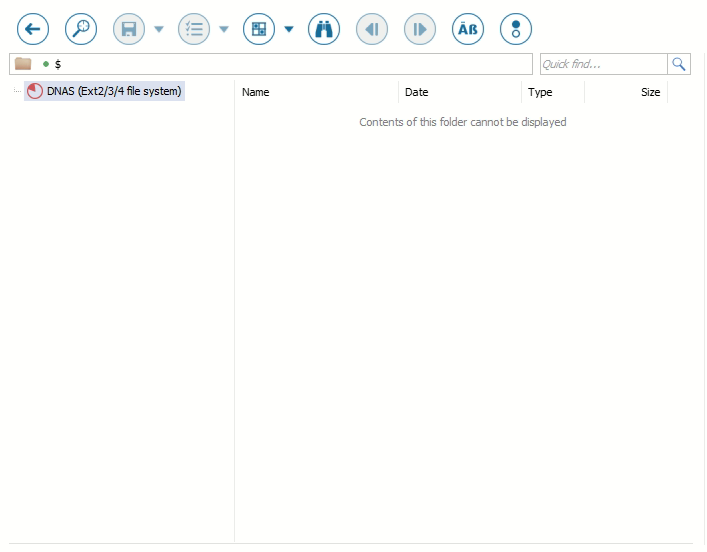This screenshot has width=707, height=552.
Task: Click the two-circle toolbar icon
Action: [x=516, y=29]
